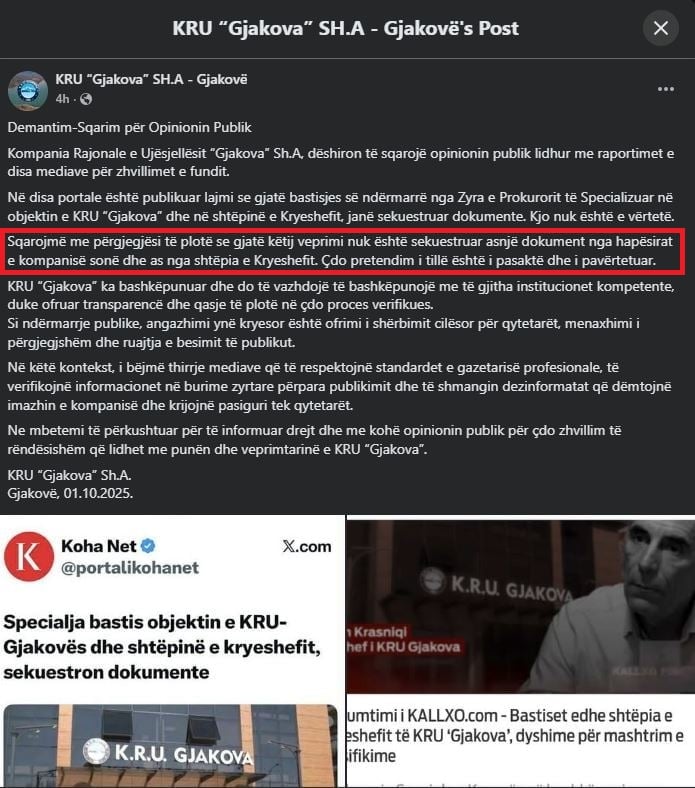This screenshot has height=788, width=695.
Task: Close the post dialog with X button
Action: point(660,28)
